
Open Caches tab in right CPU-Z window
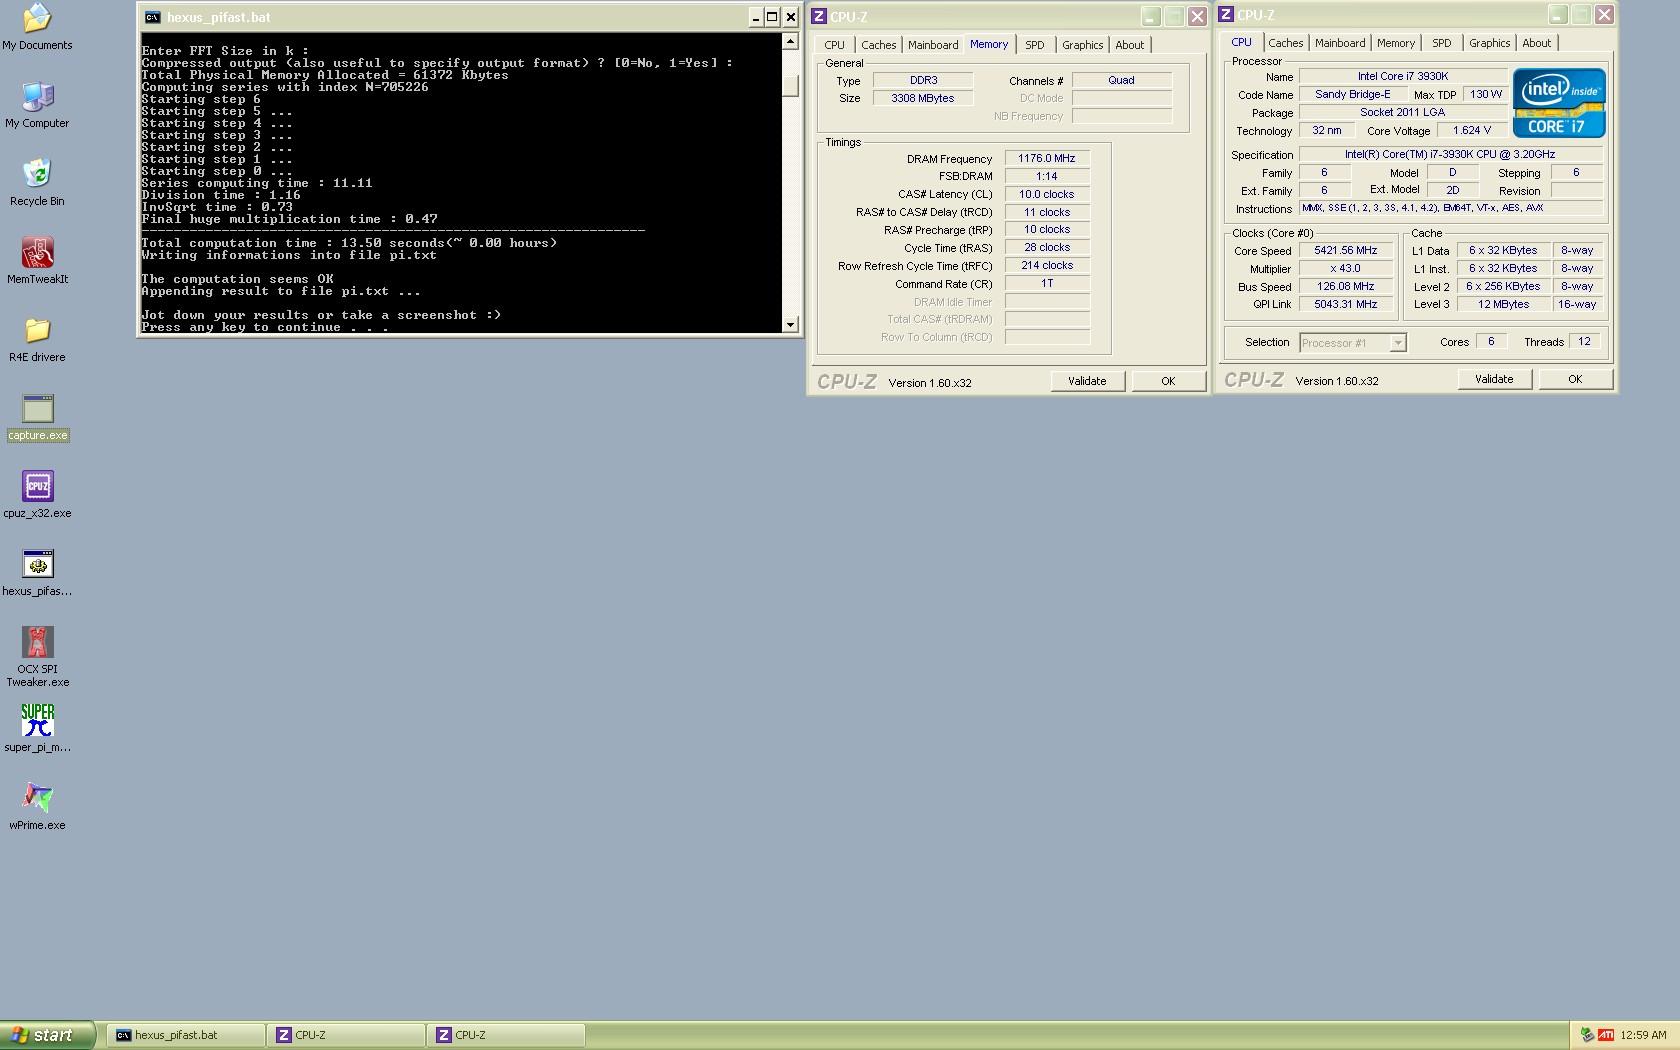[1285, 43]
